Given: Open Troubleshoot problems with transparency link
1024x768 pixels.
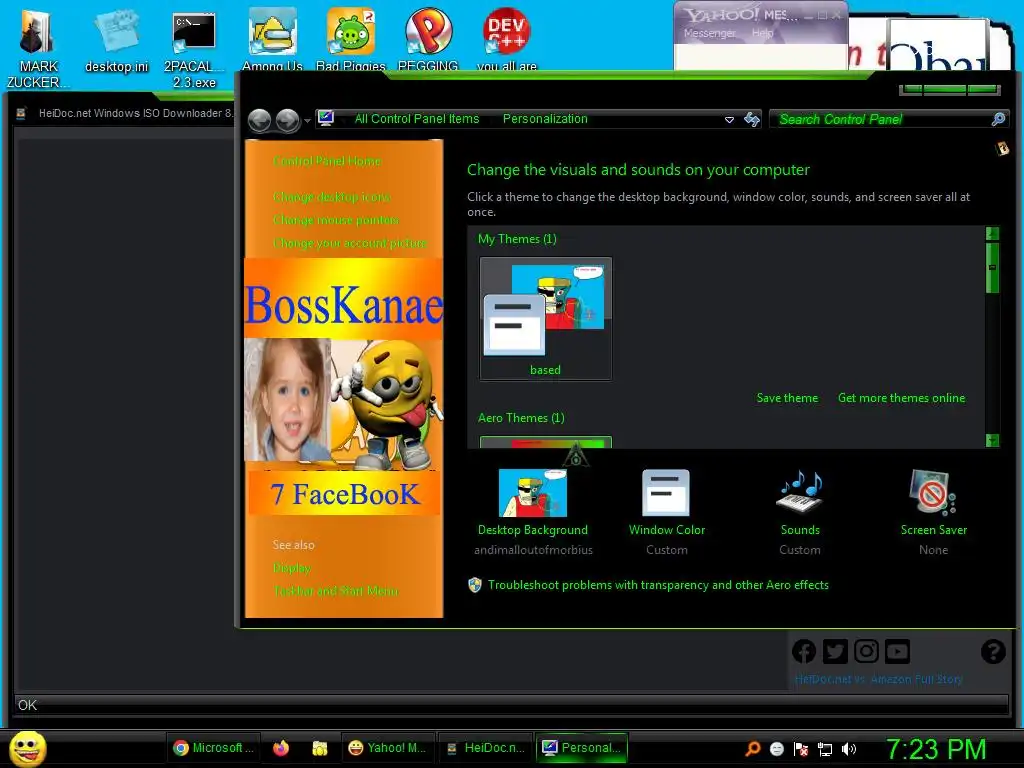Looking at the screenshot, I should pyautogui.click(x=658, y=584).
